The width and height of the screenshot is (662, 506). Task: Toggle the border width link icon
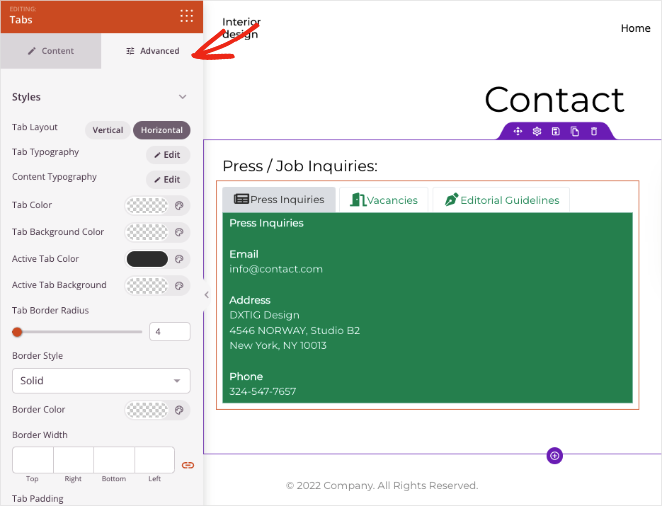[x=188, y=465]
